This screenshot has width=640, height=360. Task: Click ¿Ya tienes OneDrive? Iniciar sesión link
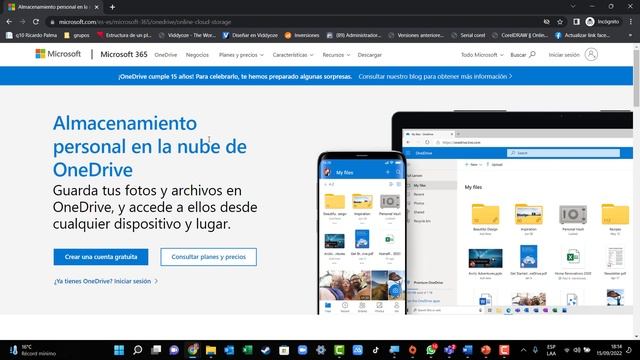coord(106,281)
